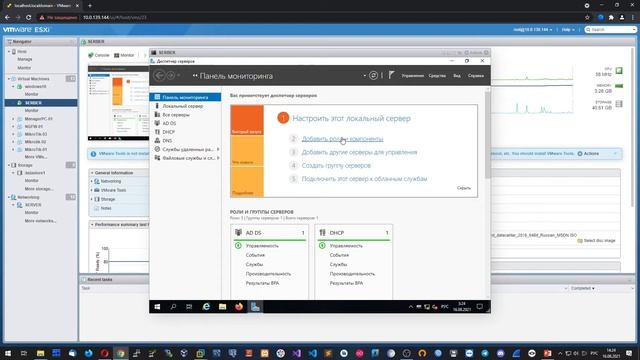Image resolution: width=640 pixels, height=360 pixels.
Task: Open the DHCP role tile header
Action: [x=353, y=233]
